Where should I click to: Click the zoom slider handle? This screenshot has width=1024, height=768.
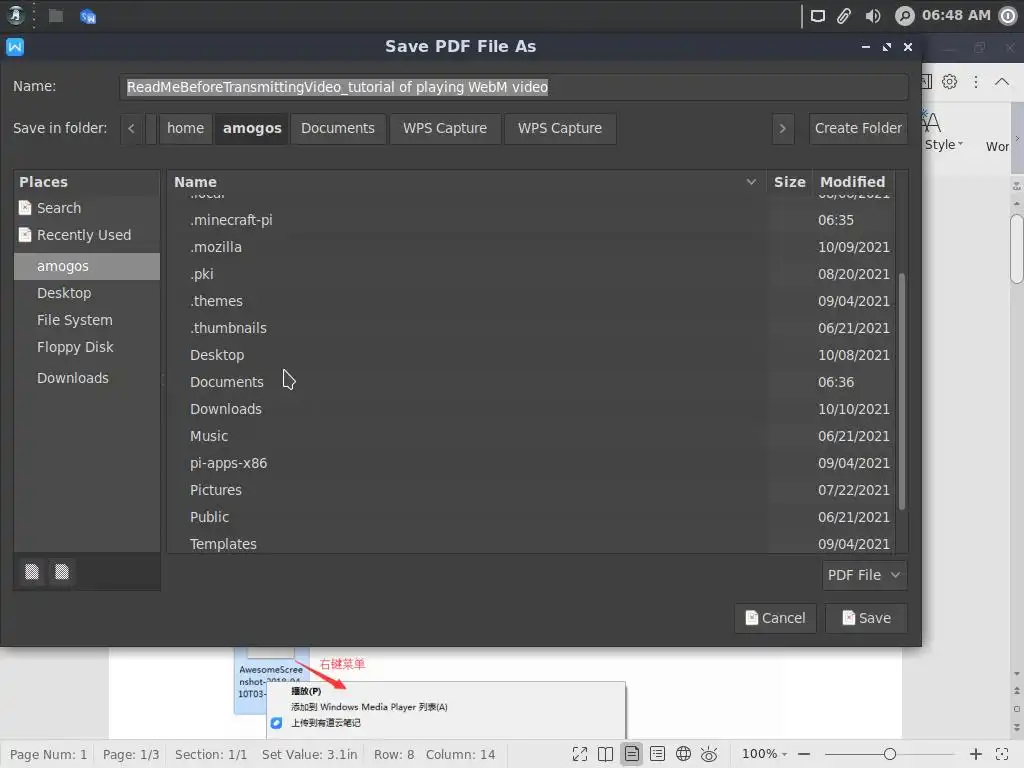coord(889,754)
